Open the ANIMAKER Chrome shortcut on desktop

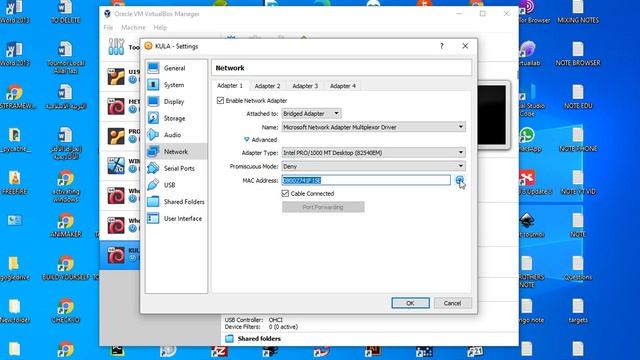tap(65, 225)
